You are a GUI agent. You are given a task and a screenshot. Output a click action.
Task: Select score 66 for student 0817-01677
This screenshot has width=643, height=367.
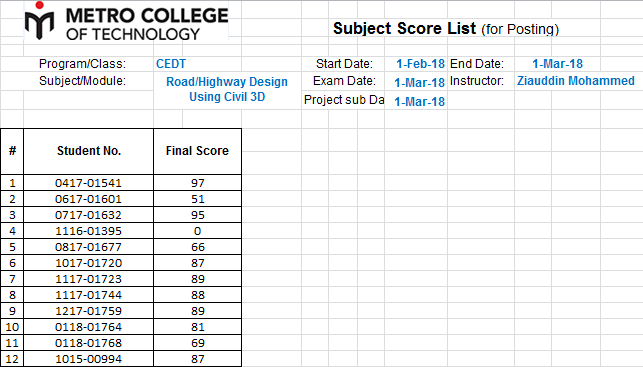coord(197,247)
